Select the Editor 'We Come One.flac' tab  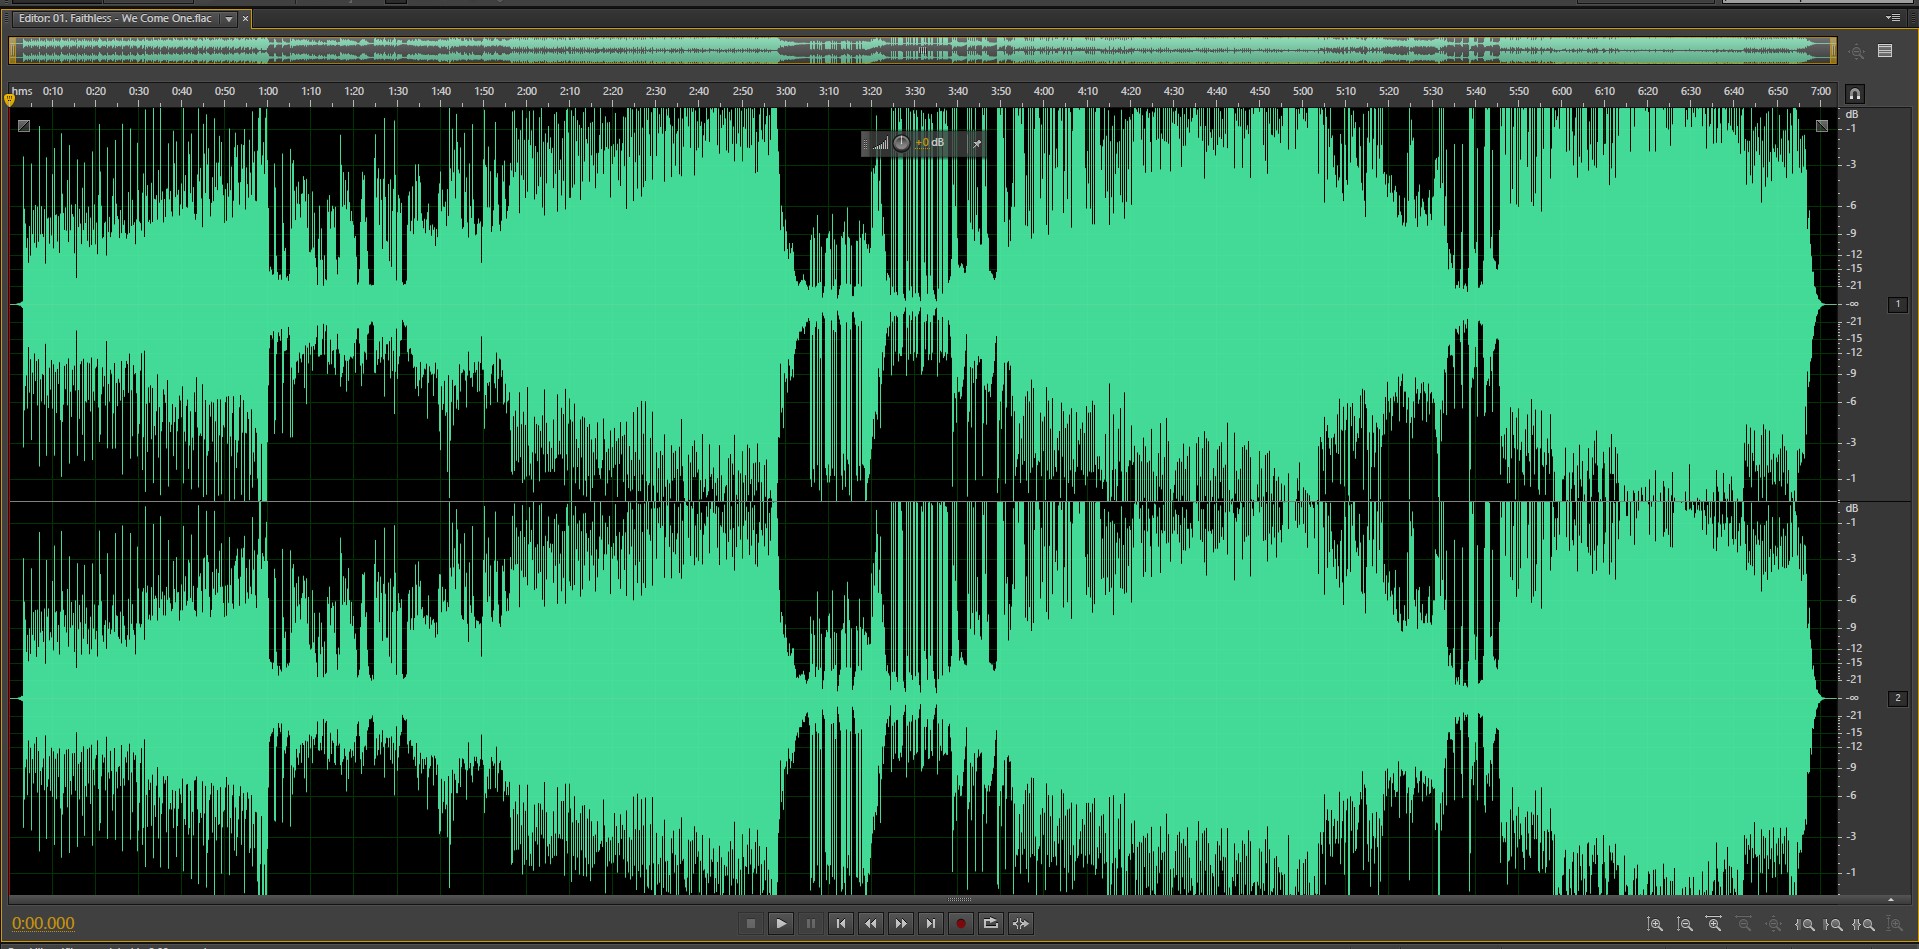tap(116, 19)
